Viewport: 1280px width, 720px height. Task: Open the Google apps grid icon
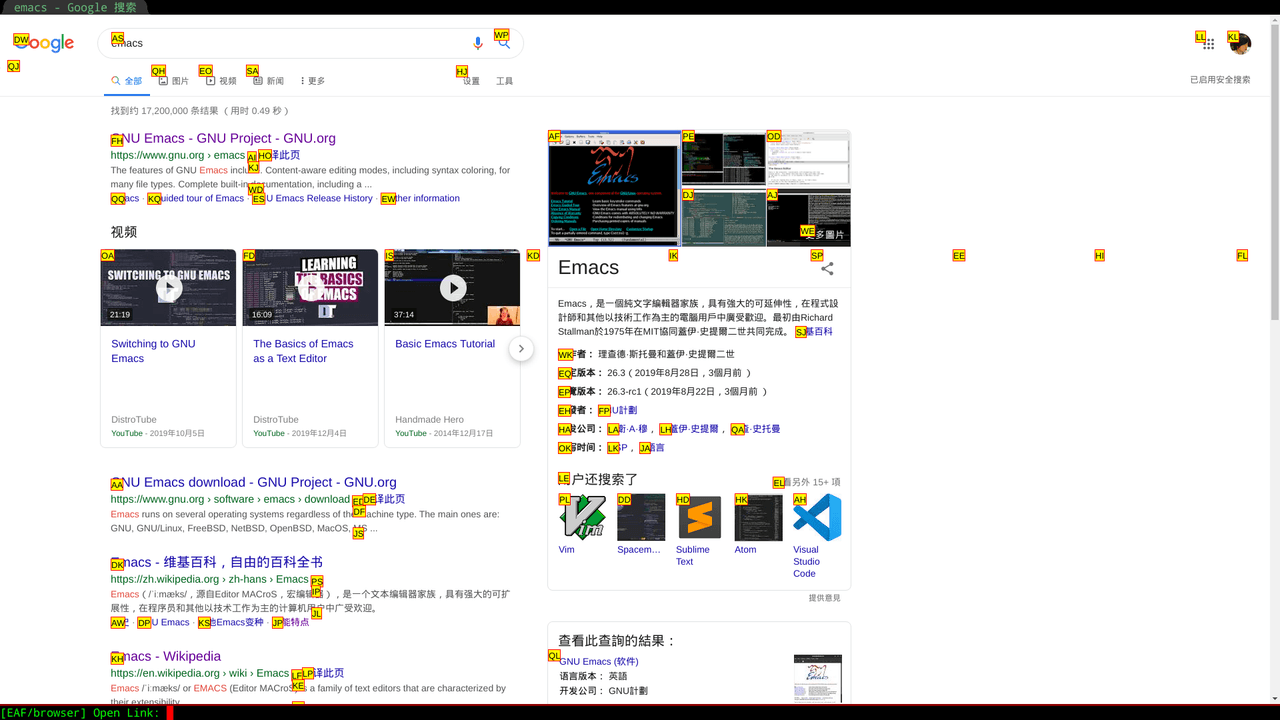click(x=1209, y=43)
